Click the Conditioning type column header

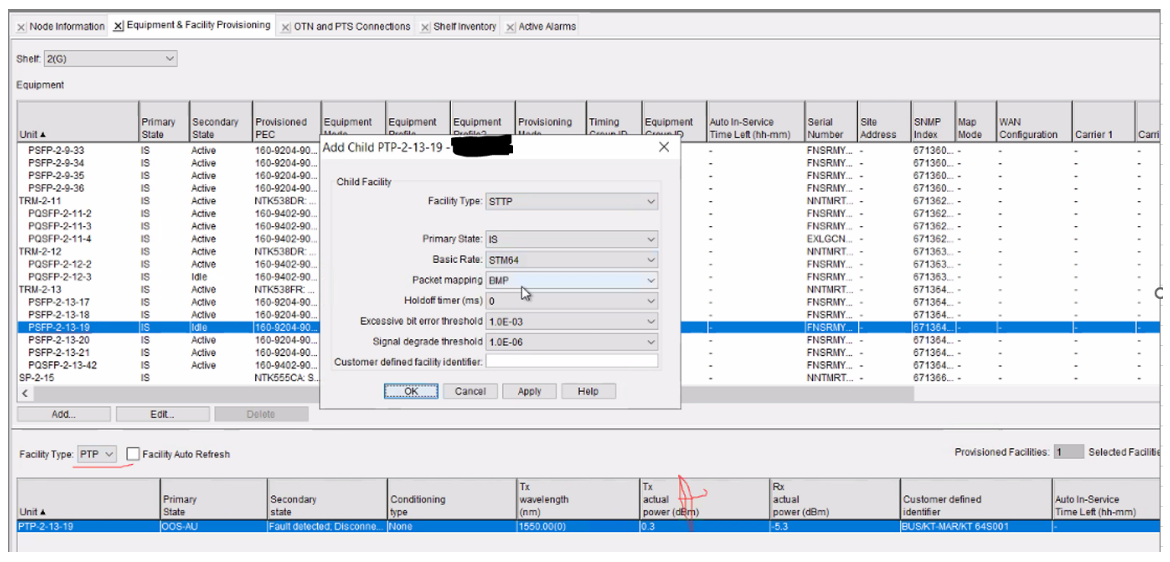[451, 499]
